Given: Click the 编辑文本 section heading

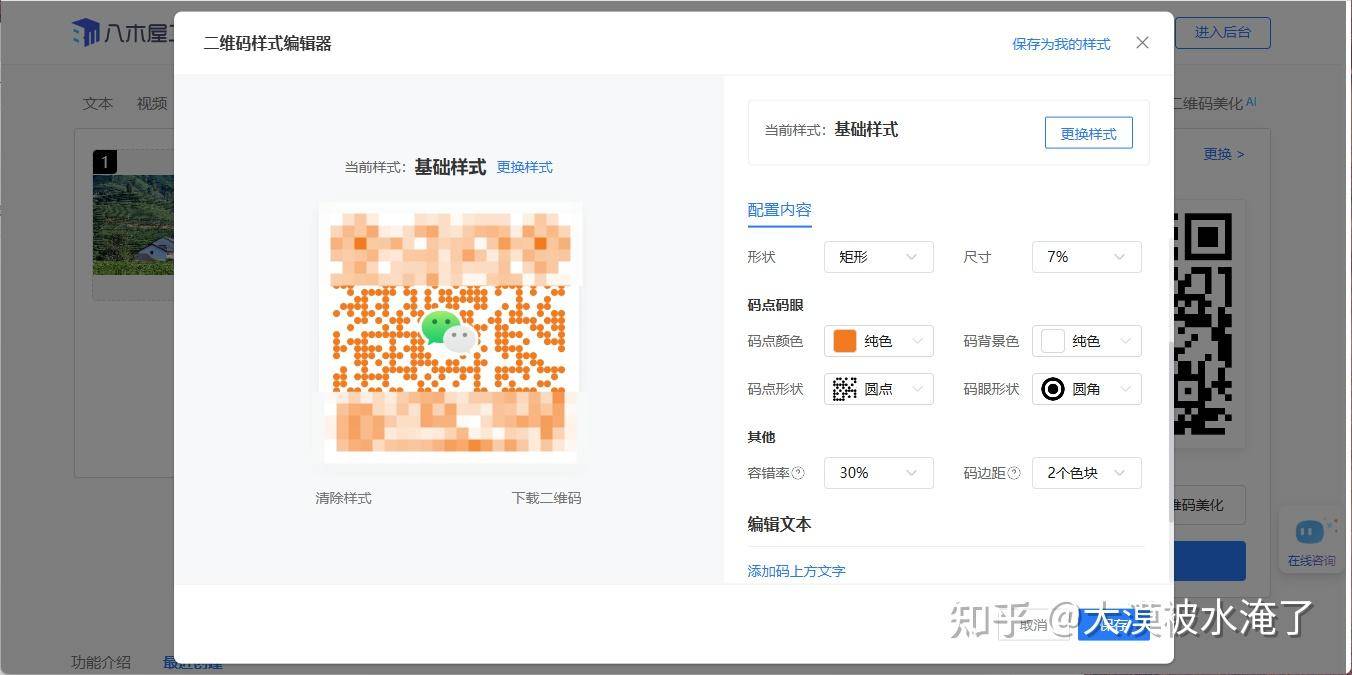Looking at the screenshot, I should (x=780, y=524).
